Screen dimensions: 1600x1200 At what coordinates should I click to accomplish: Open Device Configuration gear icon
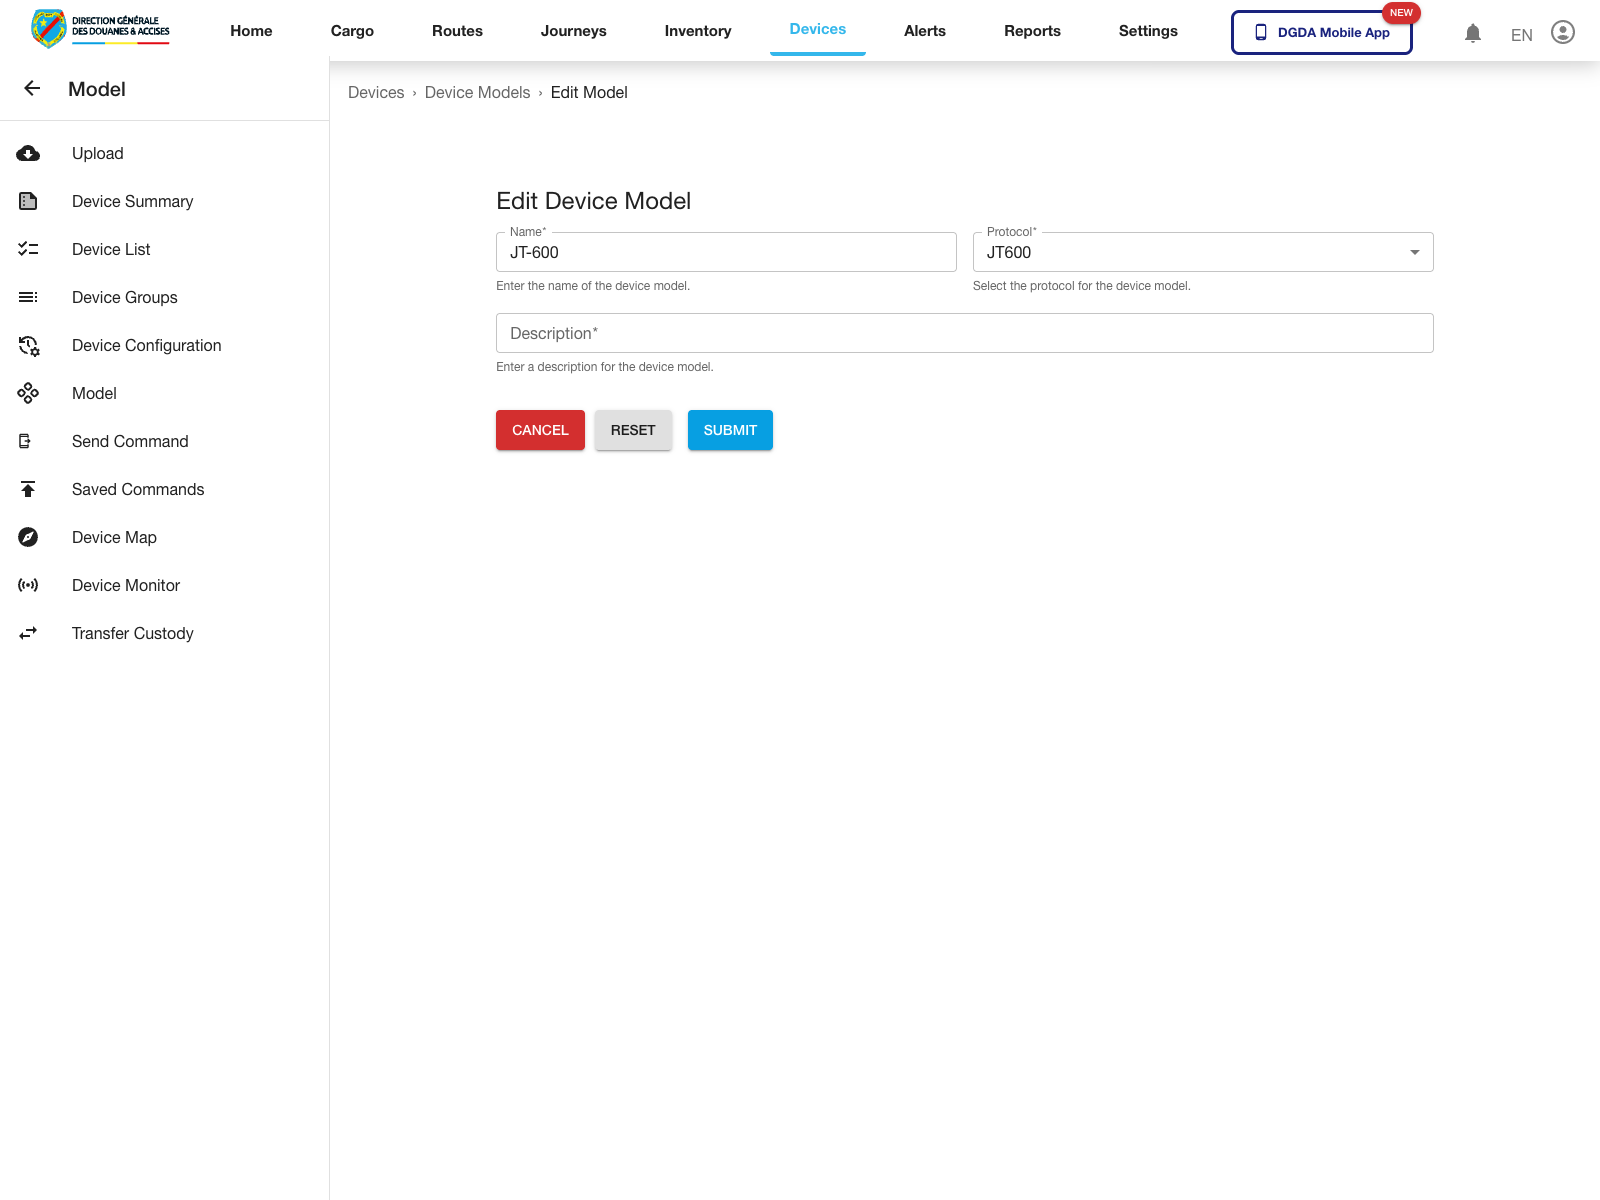click(28, 345)
